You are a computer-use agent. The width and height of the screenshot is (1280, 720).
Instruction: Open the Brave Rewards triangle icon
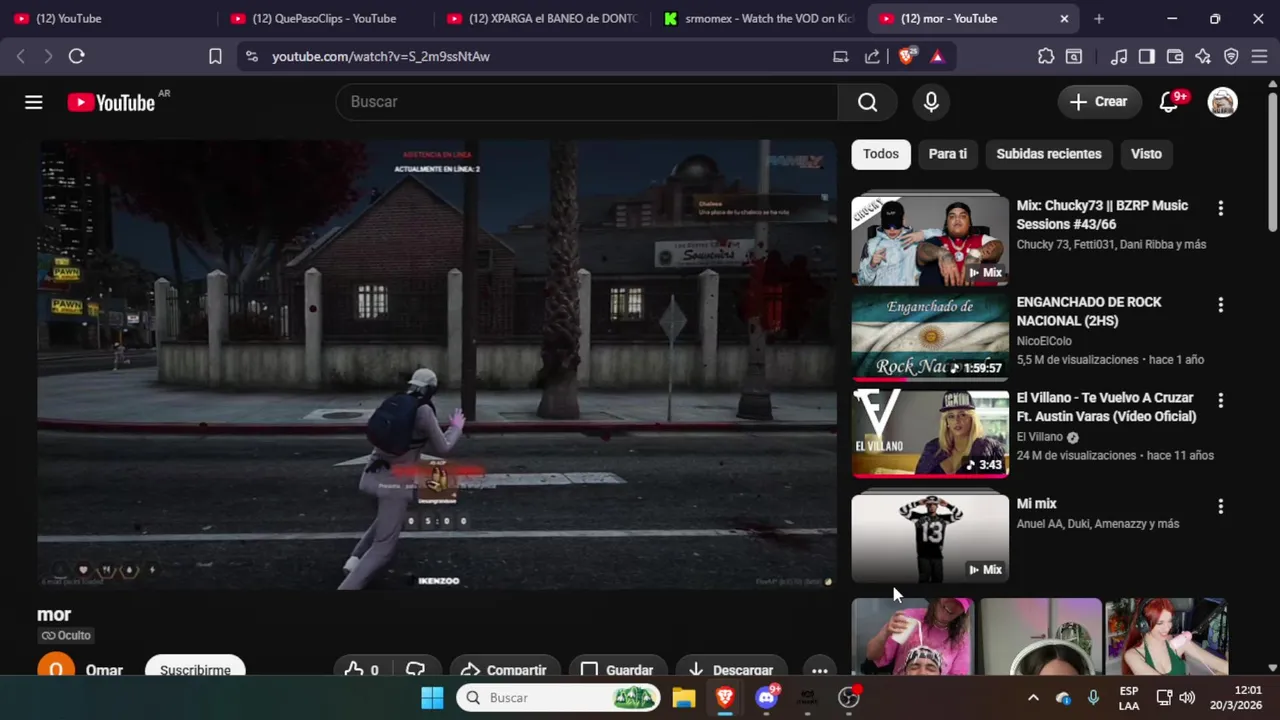[937, 57]
